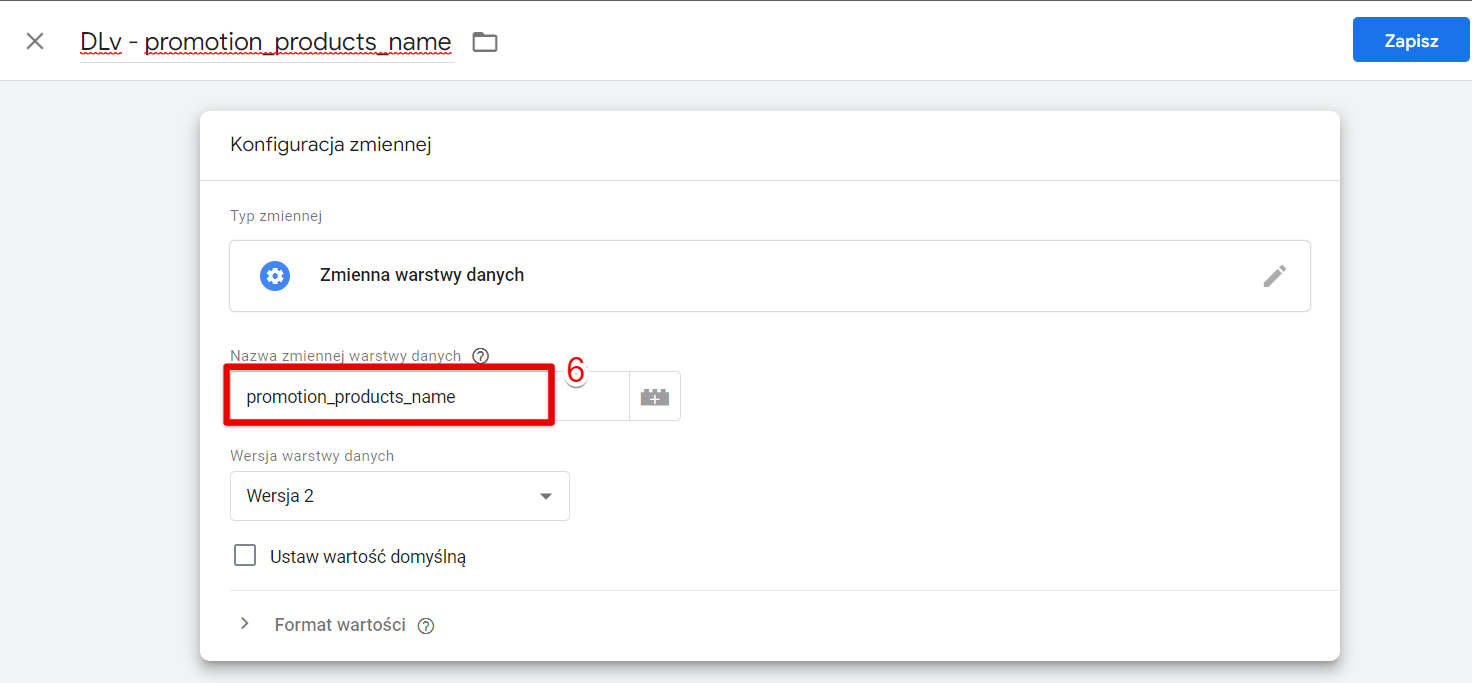Focus the promotion_products_name input field
Screen dimensions: 1472x683
coord(389,397)
